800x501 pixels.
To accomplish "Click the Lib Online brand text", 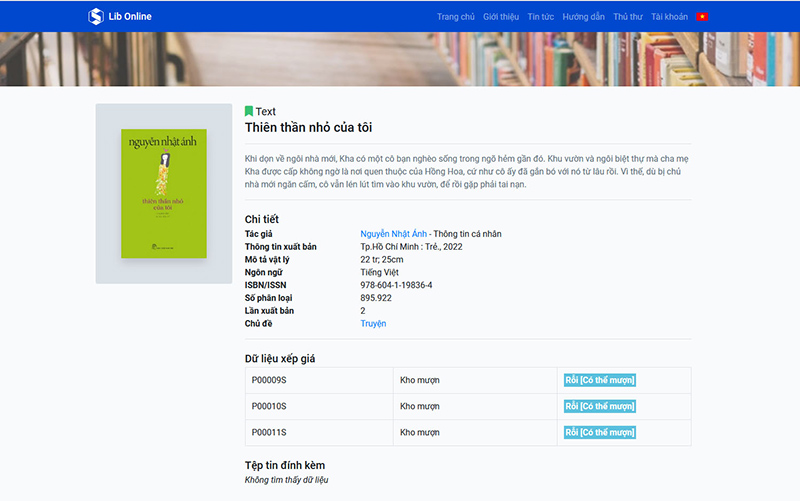I will point(130,17).
